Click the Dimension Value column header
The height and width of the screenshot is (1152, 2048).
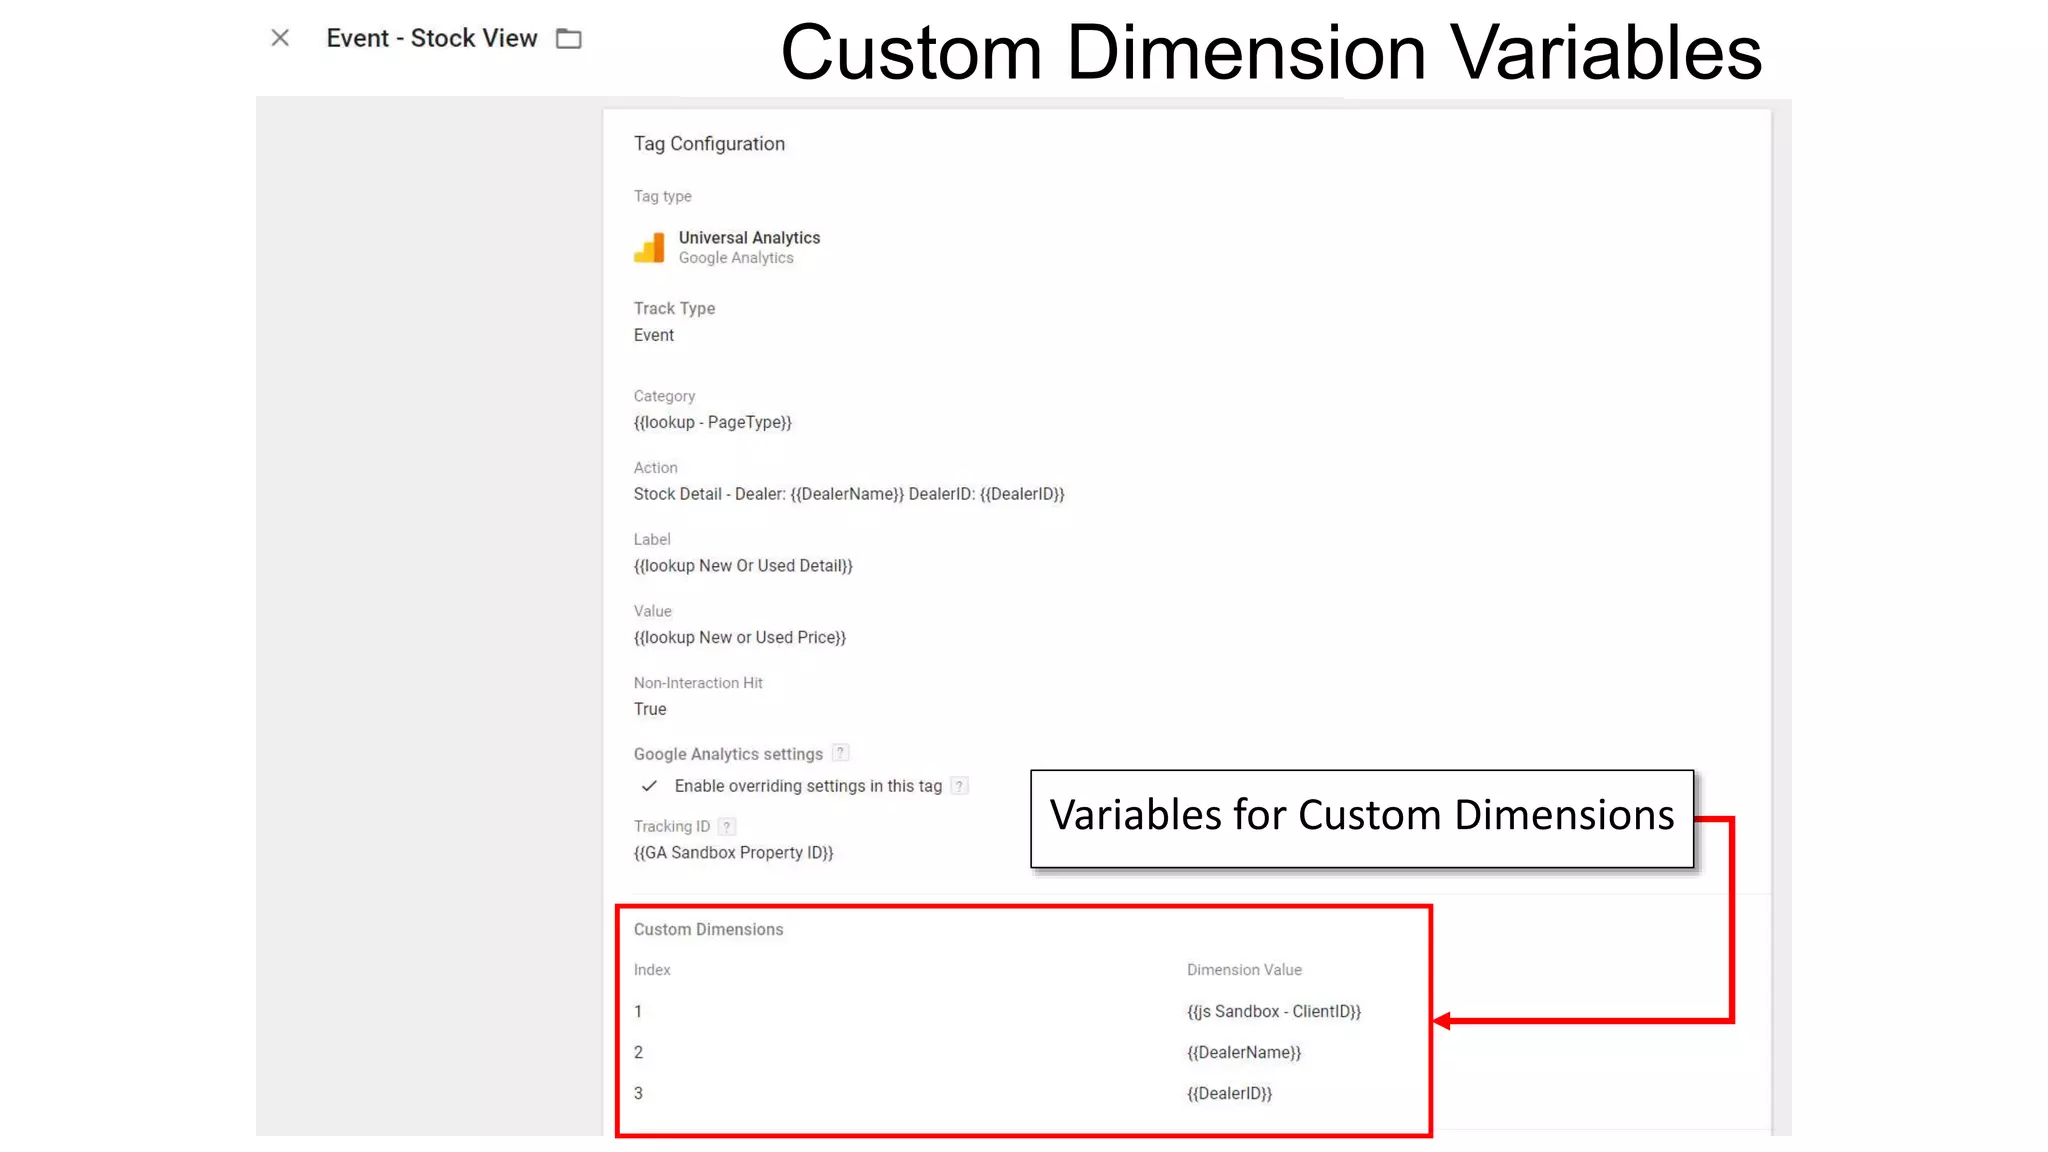pos(1244,970)
